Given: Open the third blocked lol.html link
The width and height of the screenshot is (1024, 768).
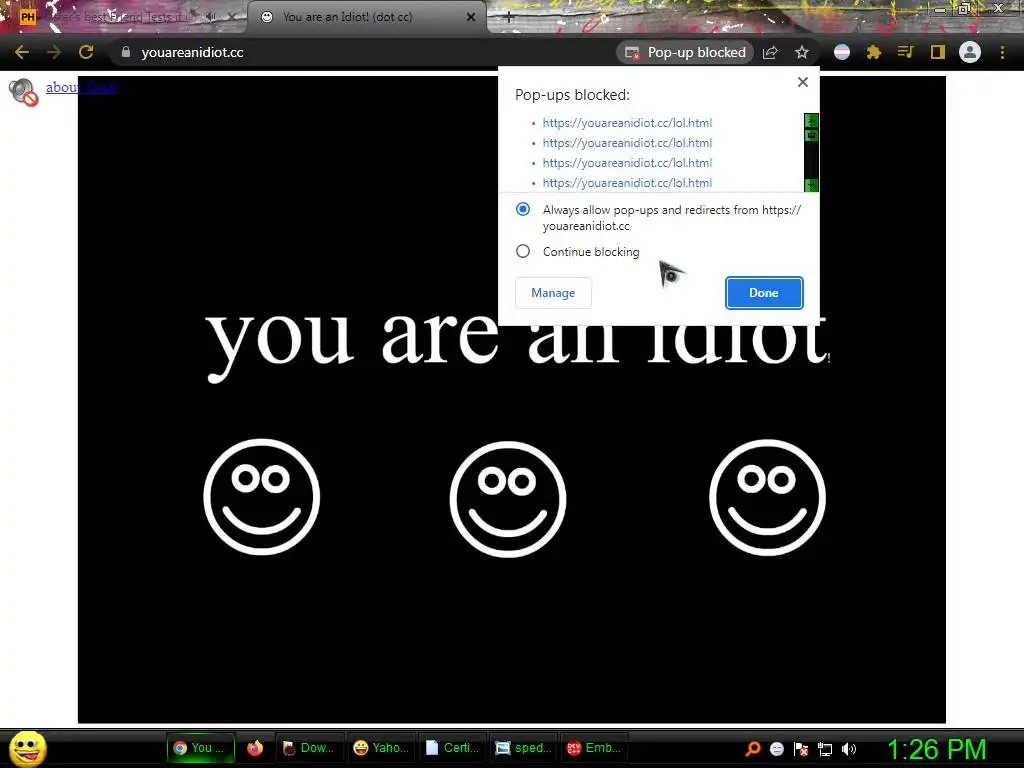Looking at the screenshot, I should (x=627, y=163).
